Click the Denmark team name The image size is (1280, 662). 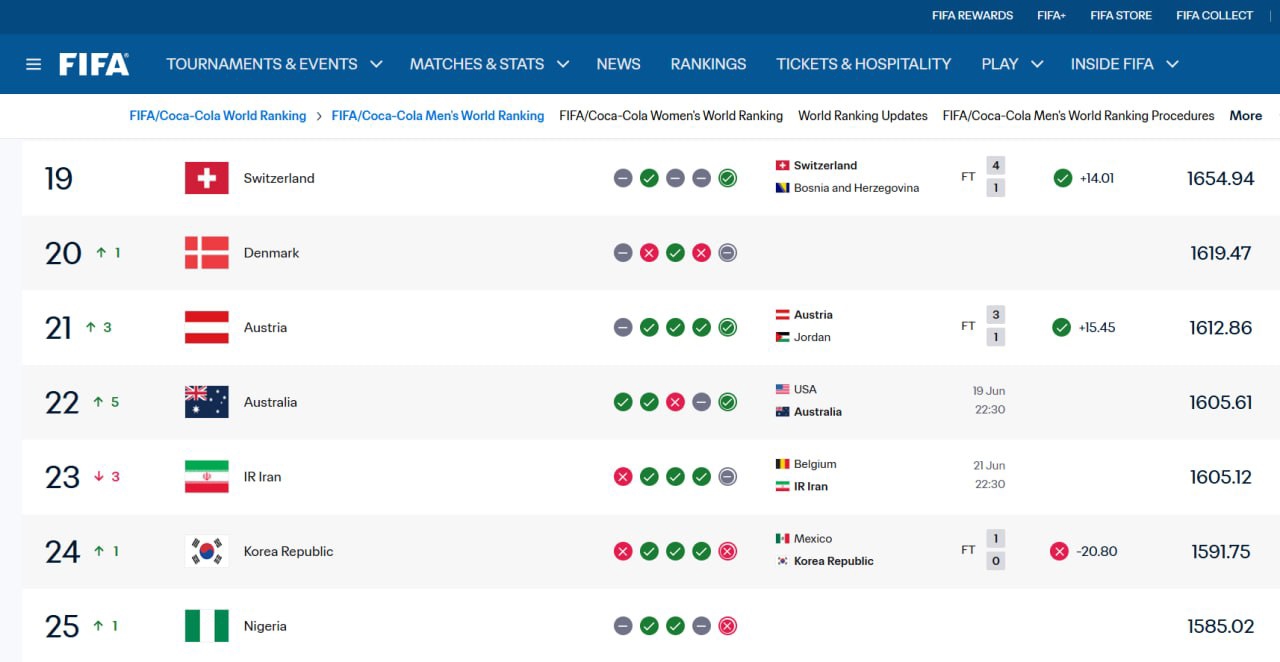pyautogui.click(x=272, y=253)
